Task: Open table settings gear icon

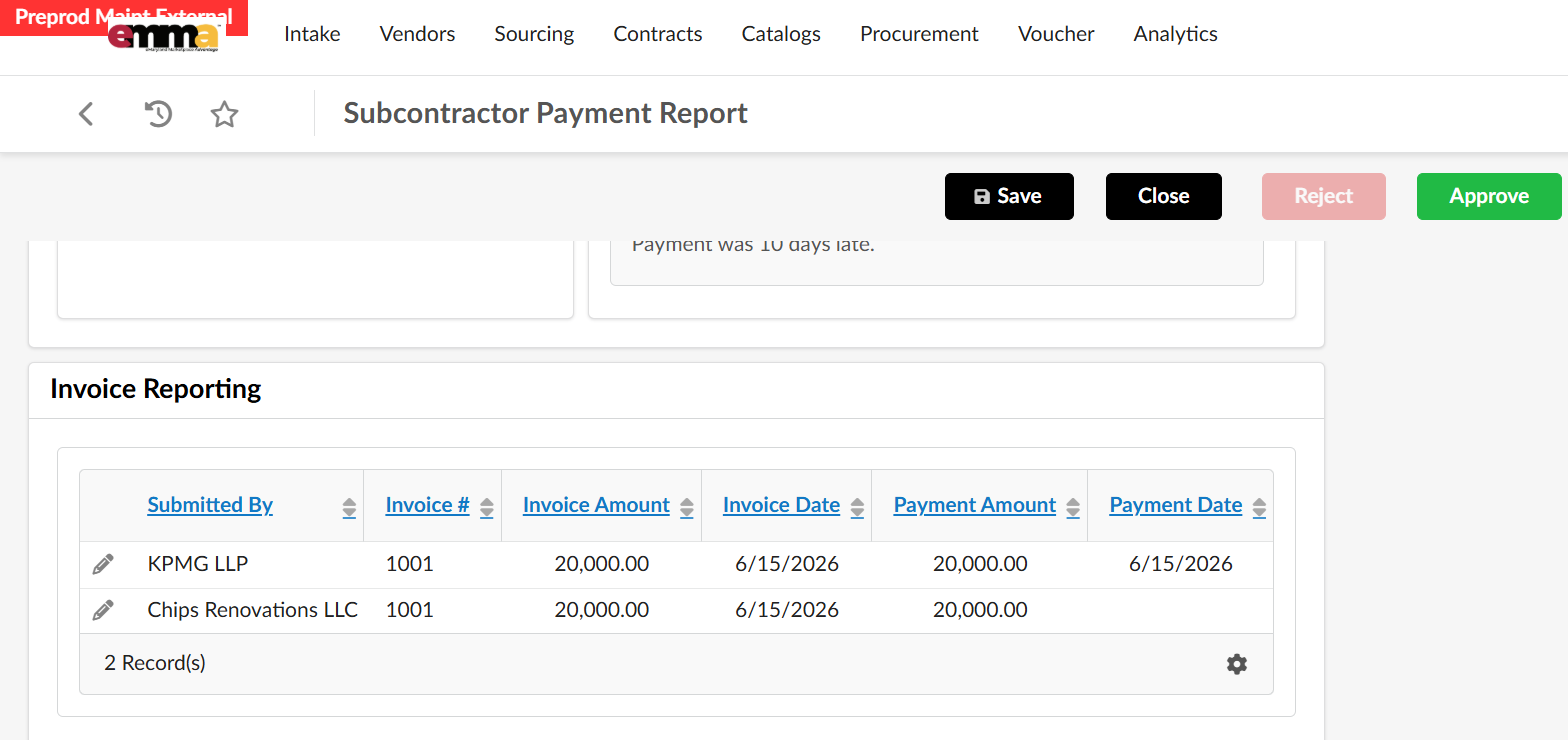Action: click(1237, 664)
